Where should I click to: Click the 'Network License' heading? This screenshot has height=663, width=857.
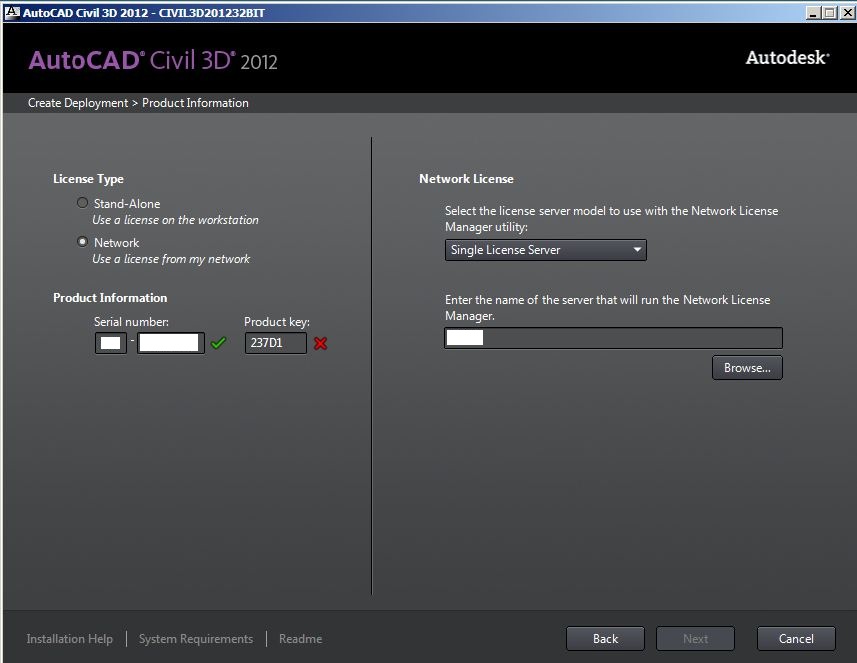(x=466, y=179)
